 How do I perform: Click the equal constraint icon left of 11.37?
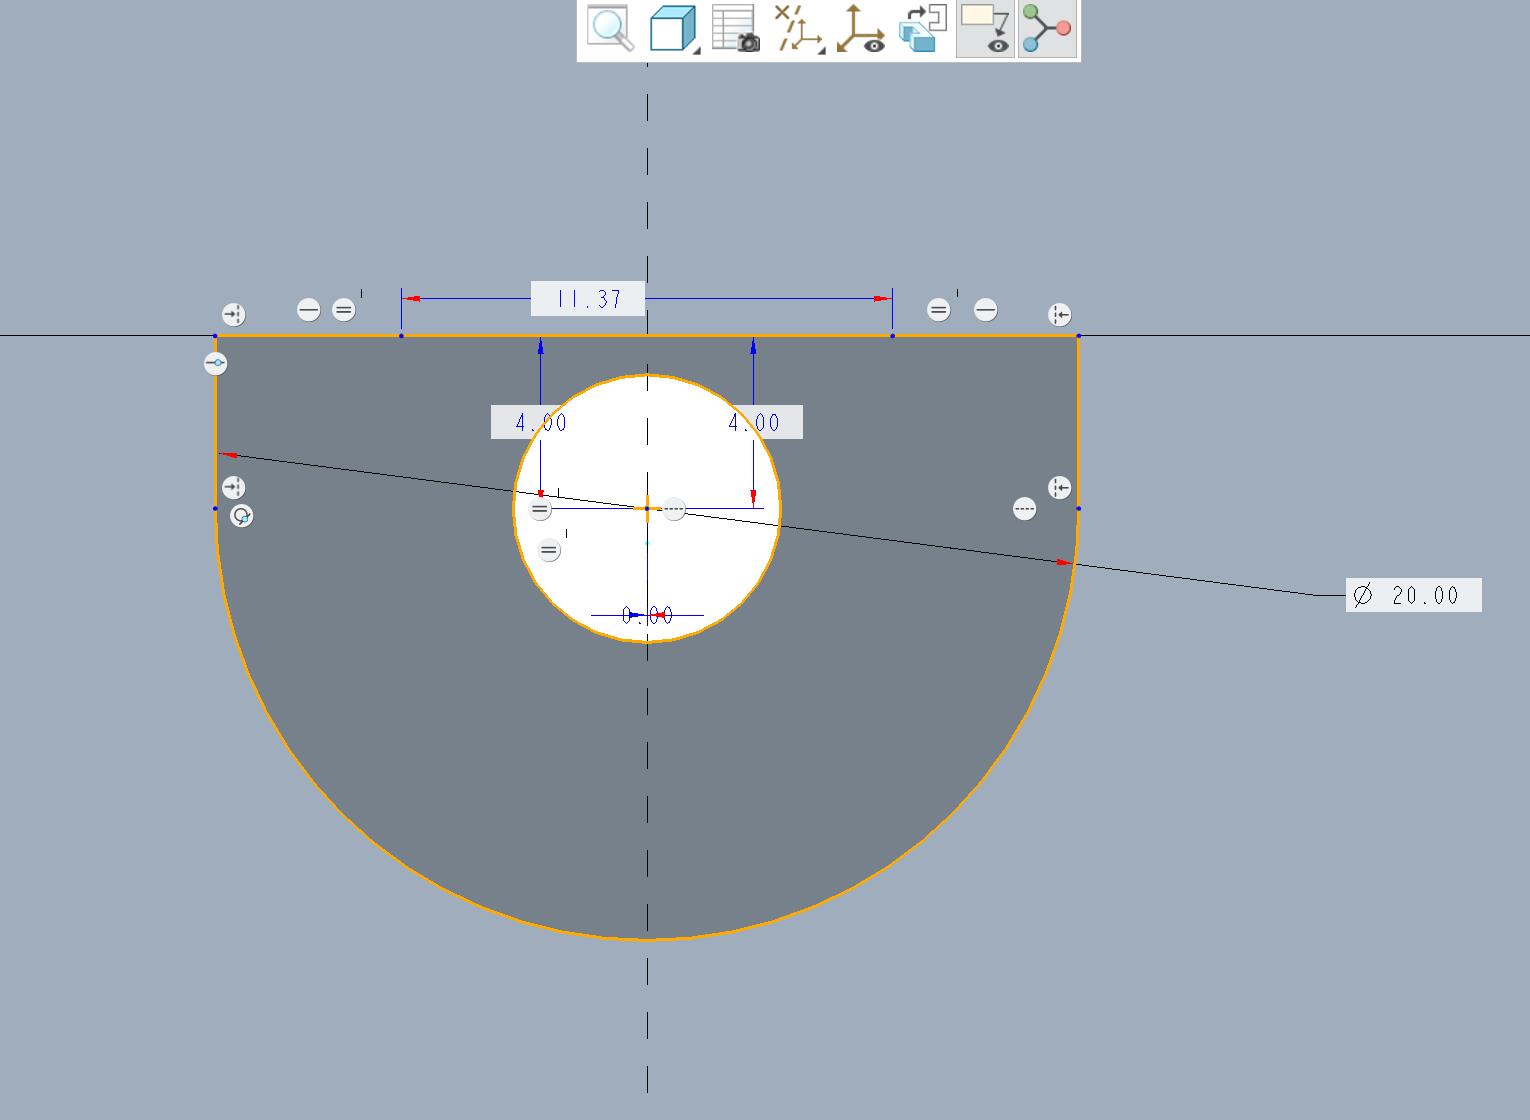[x=343, y=310]
